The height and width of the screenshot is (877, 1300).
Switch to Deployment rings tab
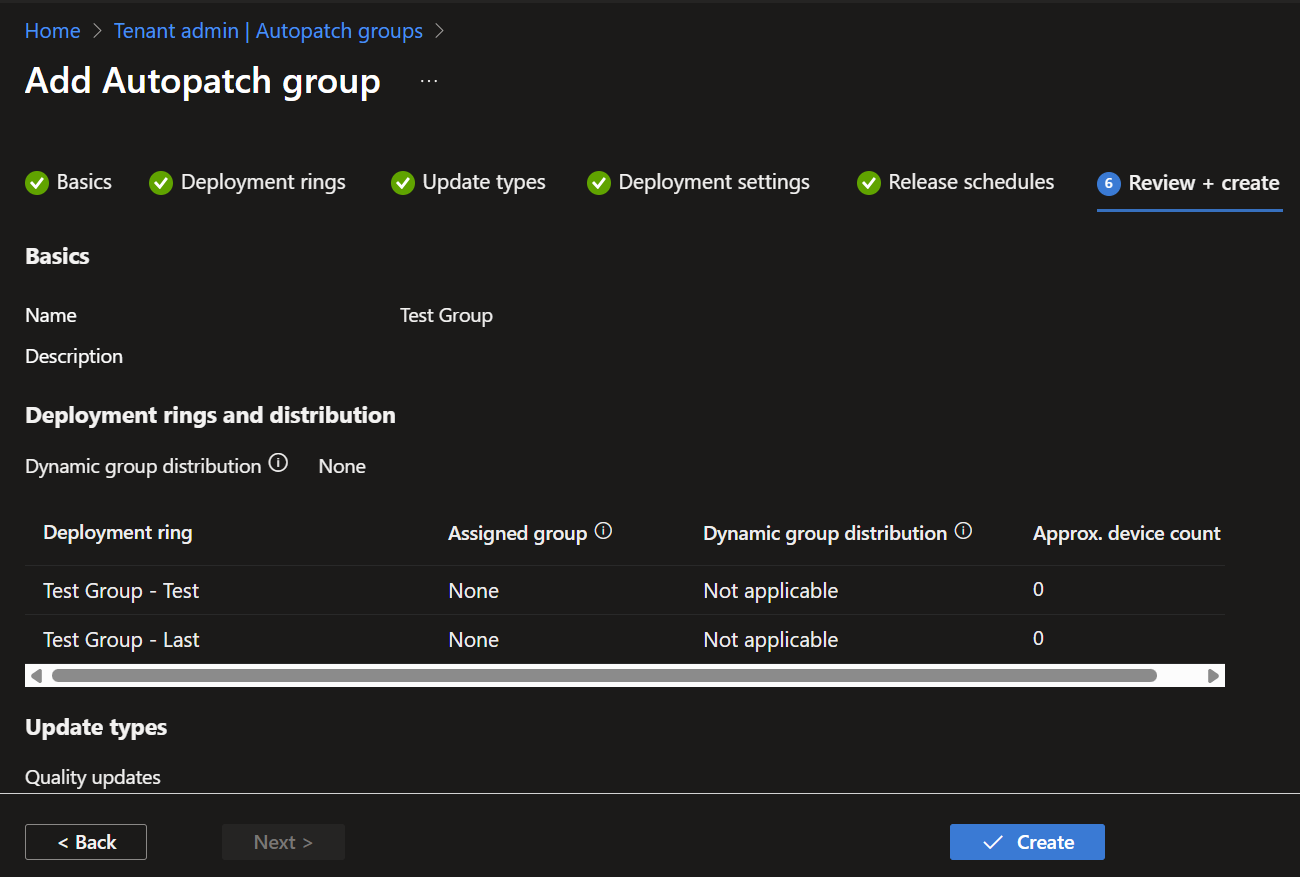(247, 183)
